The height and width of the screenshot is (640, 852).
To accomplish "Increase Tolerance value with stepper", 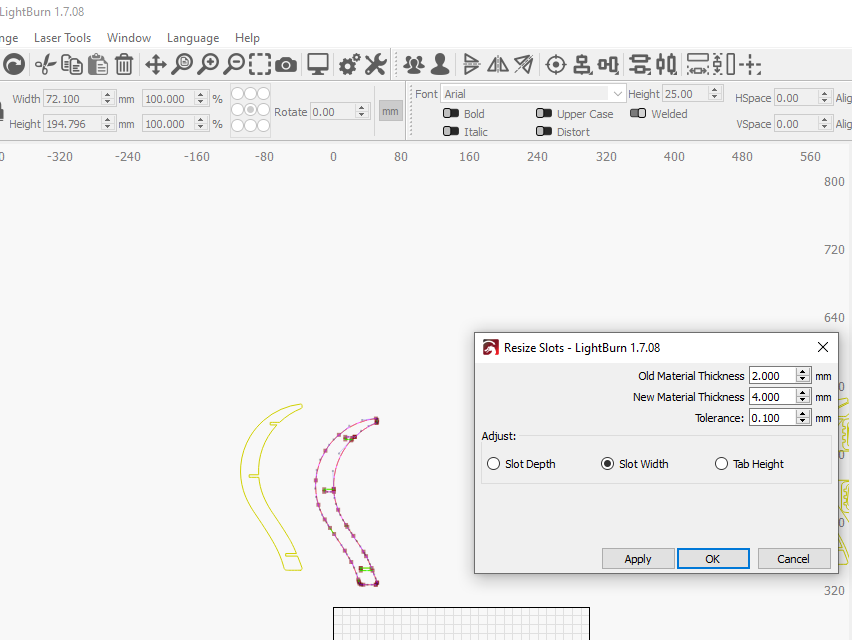I will pos(803,414).
